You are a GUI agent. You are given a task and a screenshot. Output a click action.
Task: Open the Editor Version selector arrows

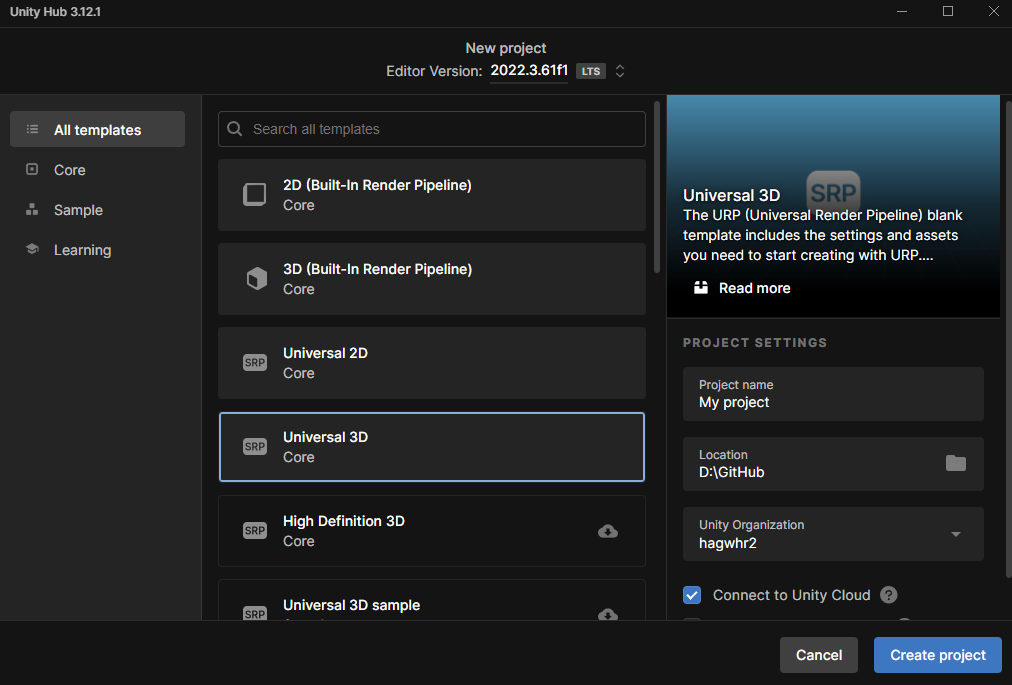click(x=620, y=71)
